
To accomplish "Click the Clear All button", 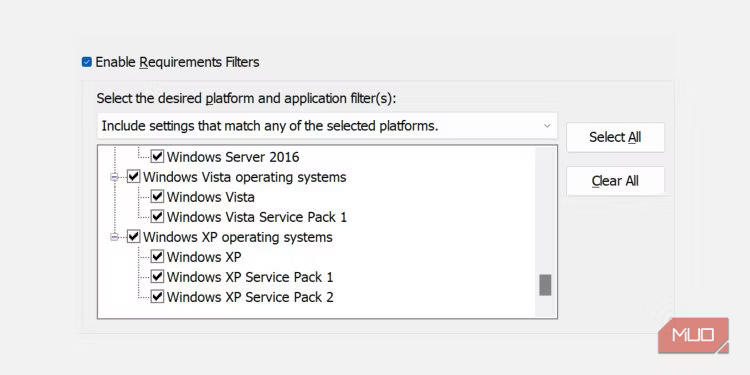I will coord(615,181).
